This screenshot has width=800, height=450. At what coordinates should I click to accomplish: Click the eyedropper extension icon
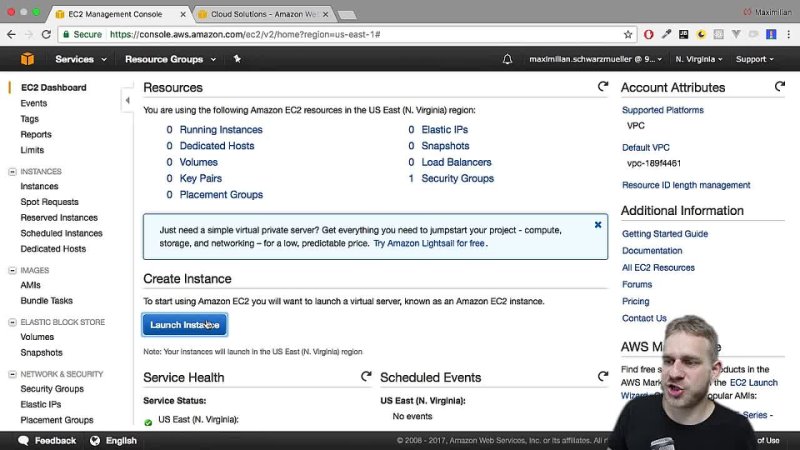[x=666, y=34]
